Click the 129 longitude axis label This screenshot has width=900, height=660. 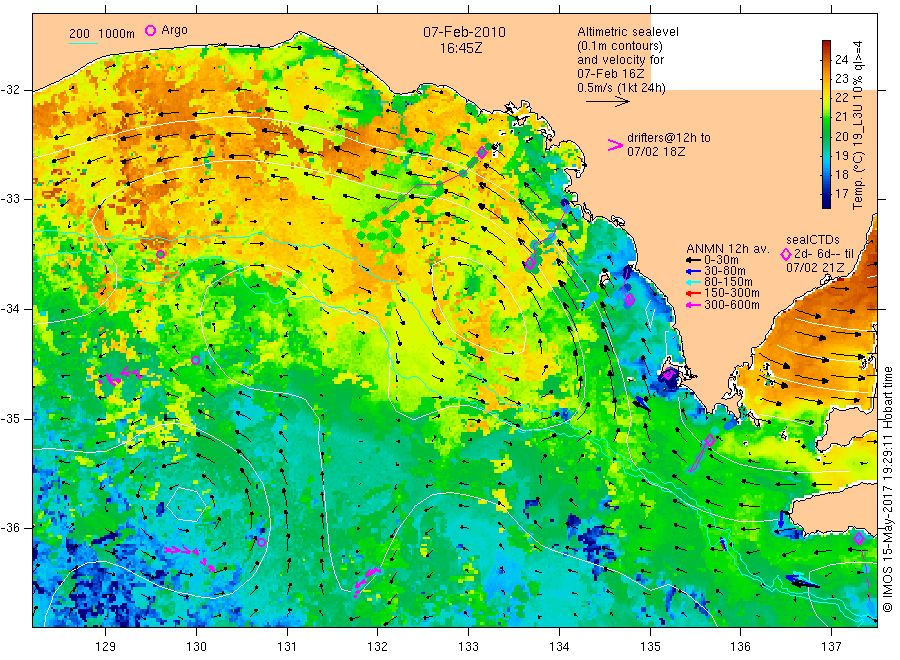pyautogui.click(x=106, y=647)
